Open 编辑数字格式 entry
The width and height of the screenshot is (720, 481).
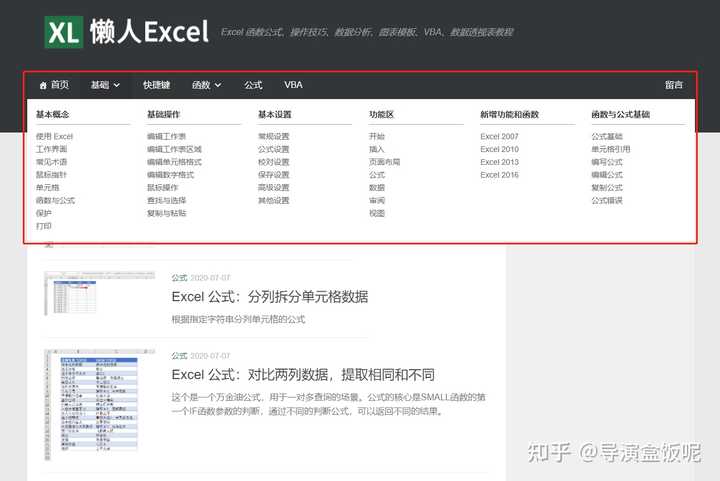[170, 175]
